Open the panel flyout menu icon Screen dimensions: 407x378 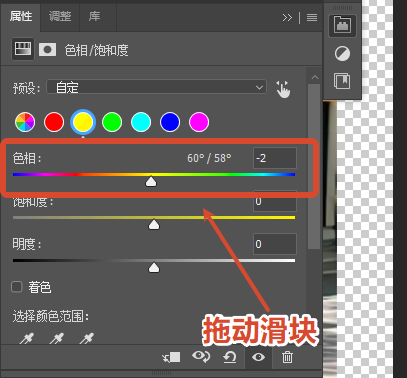[x=312, y=17]
